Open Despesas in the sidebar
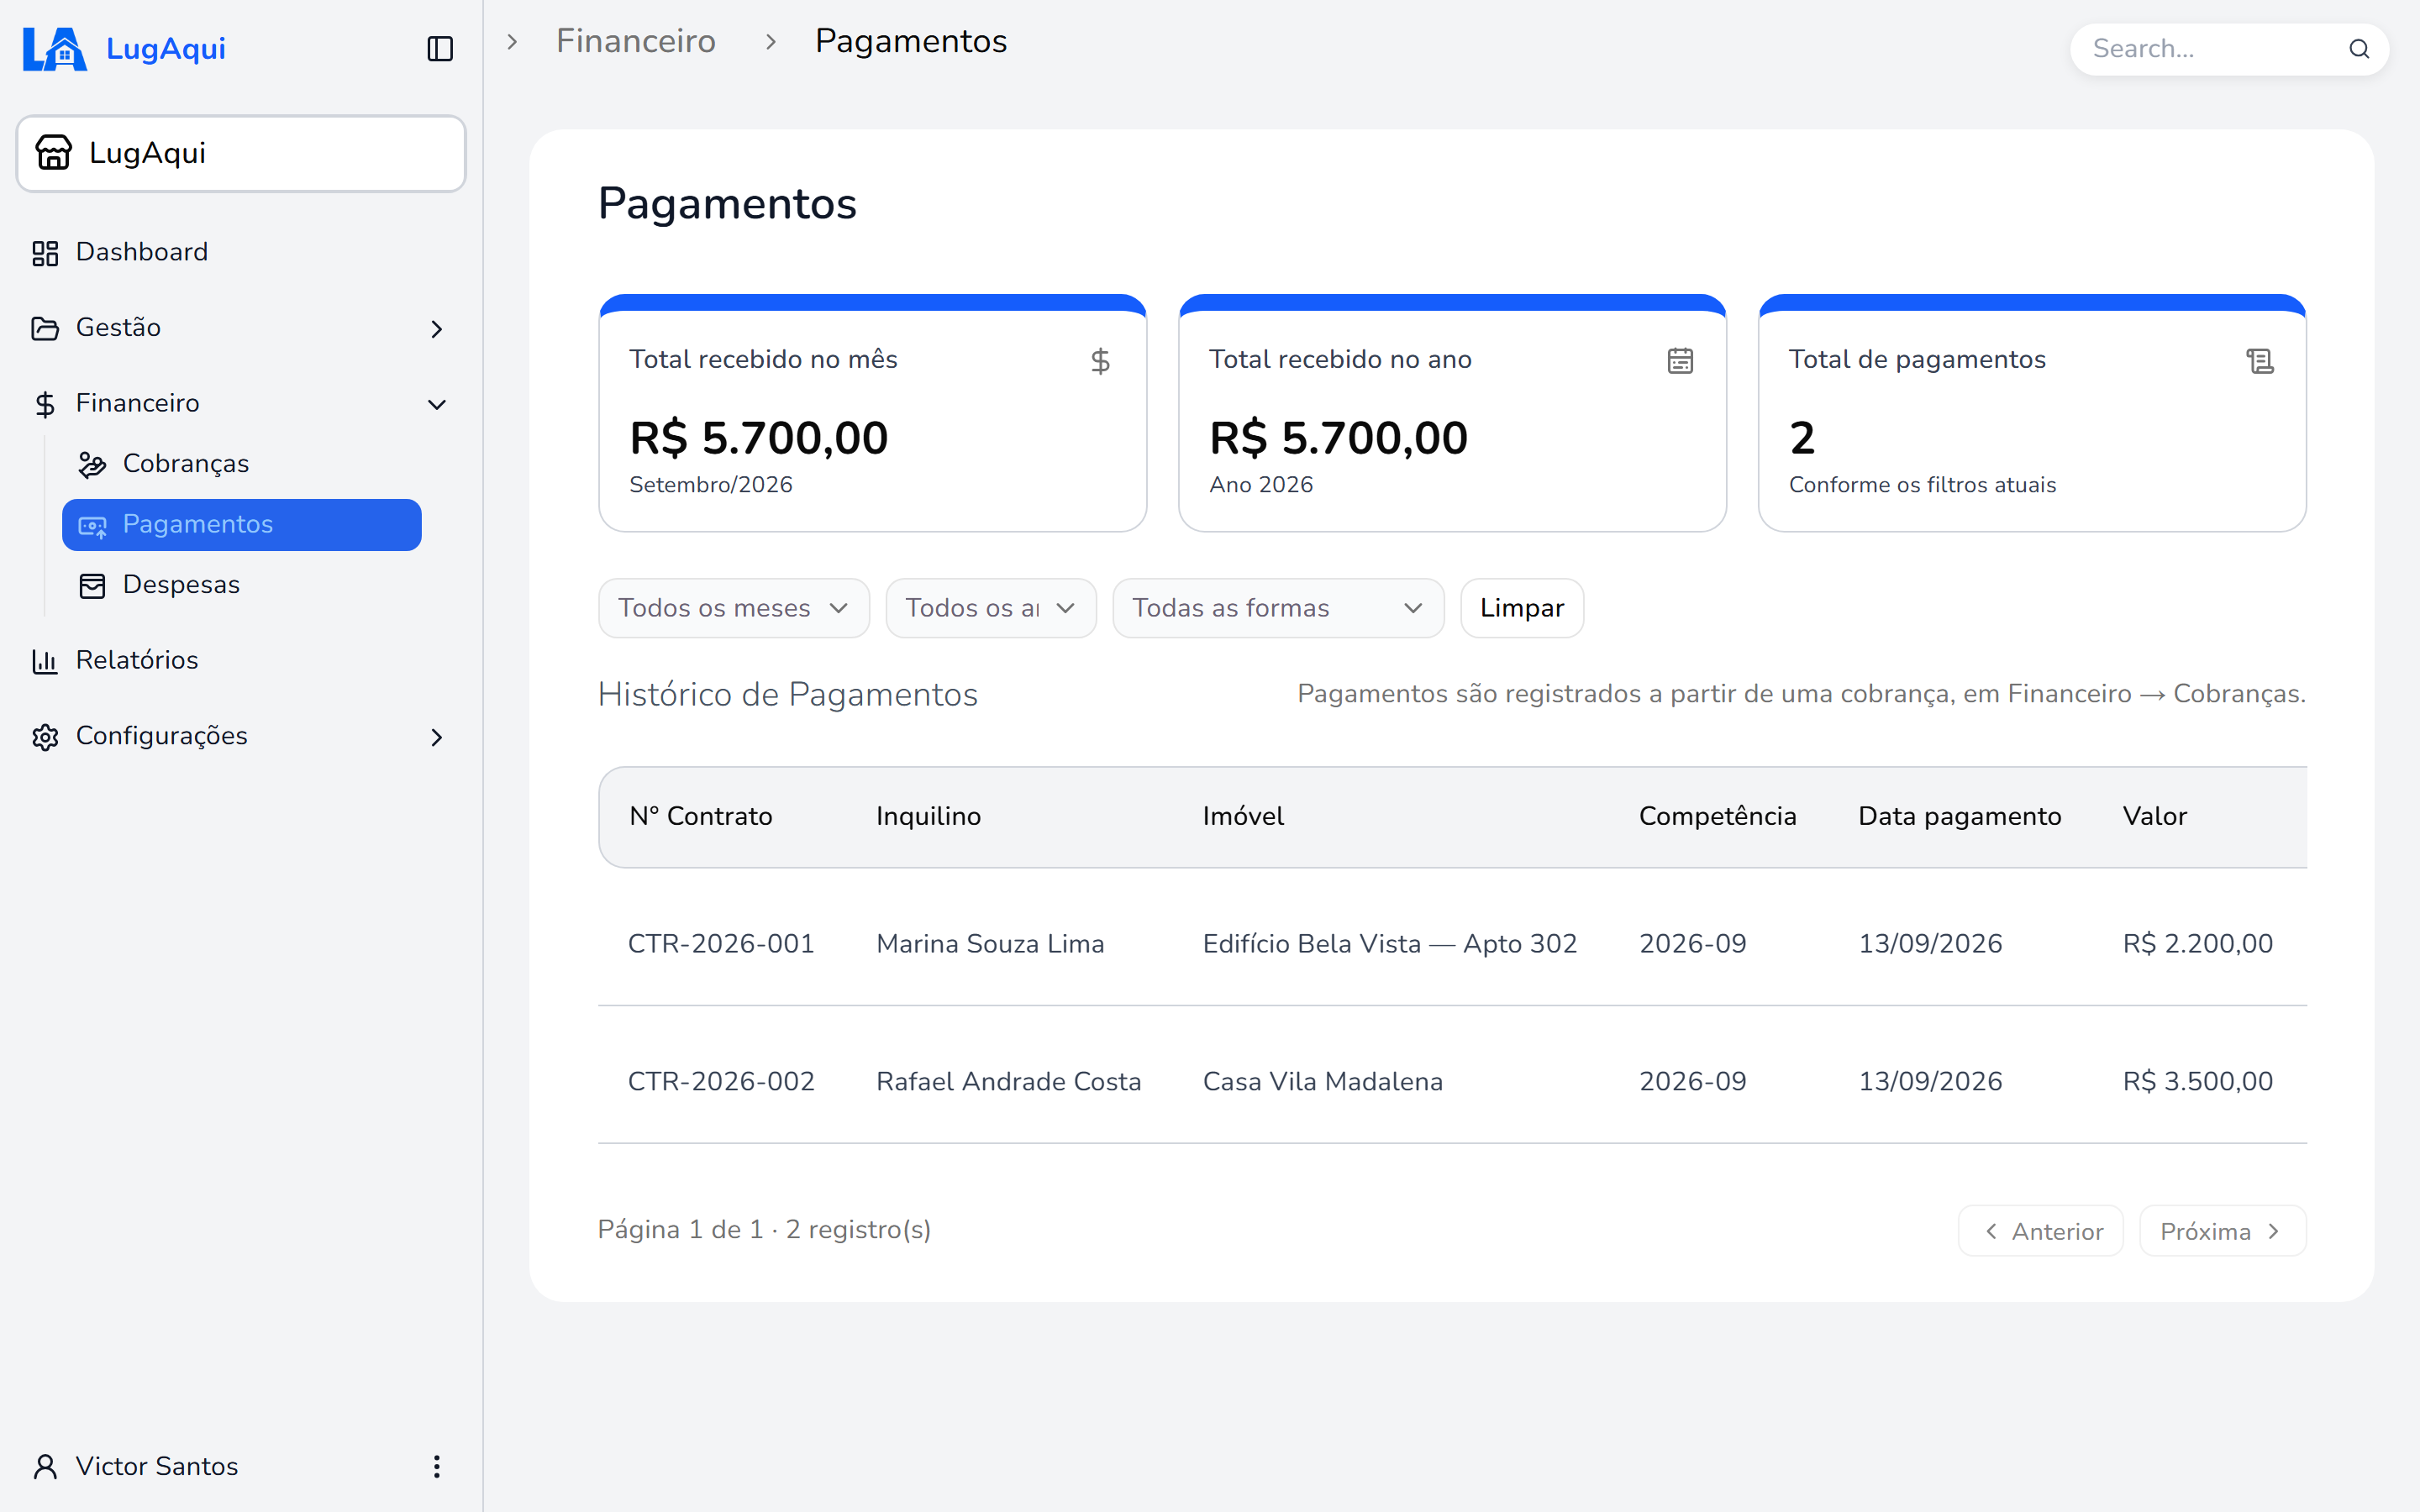This screenshot has height=1512, width=2420. (x=241, y=585)
